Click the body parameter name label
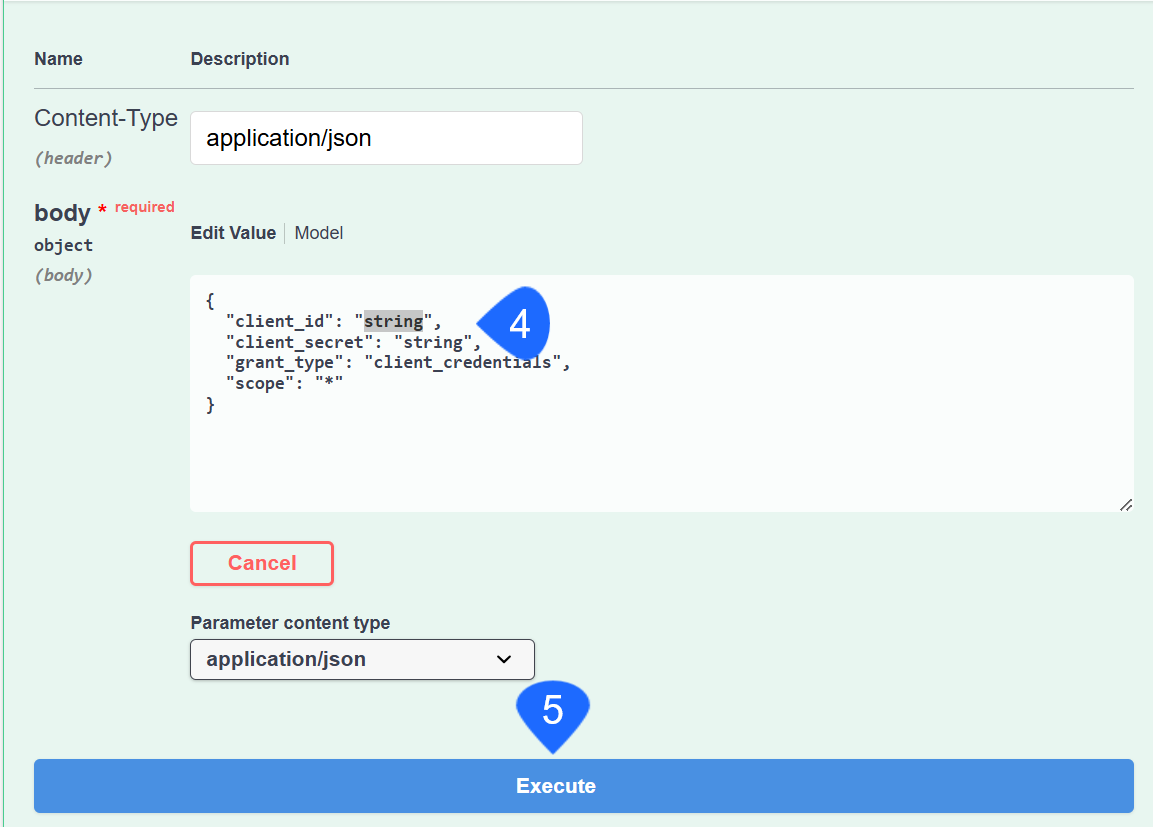The height and width of the screenshot is (827, 1153). [x=62, y=212]
